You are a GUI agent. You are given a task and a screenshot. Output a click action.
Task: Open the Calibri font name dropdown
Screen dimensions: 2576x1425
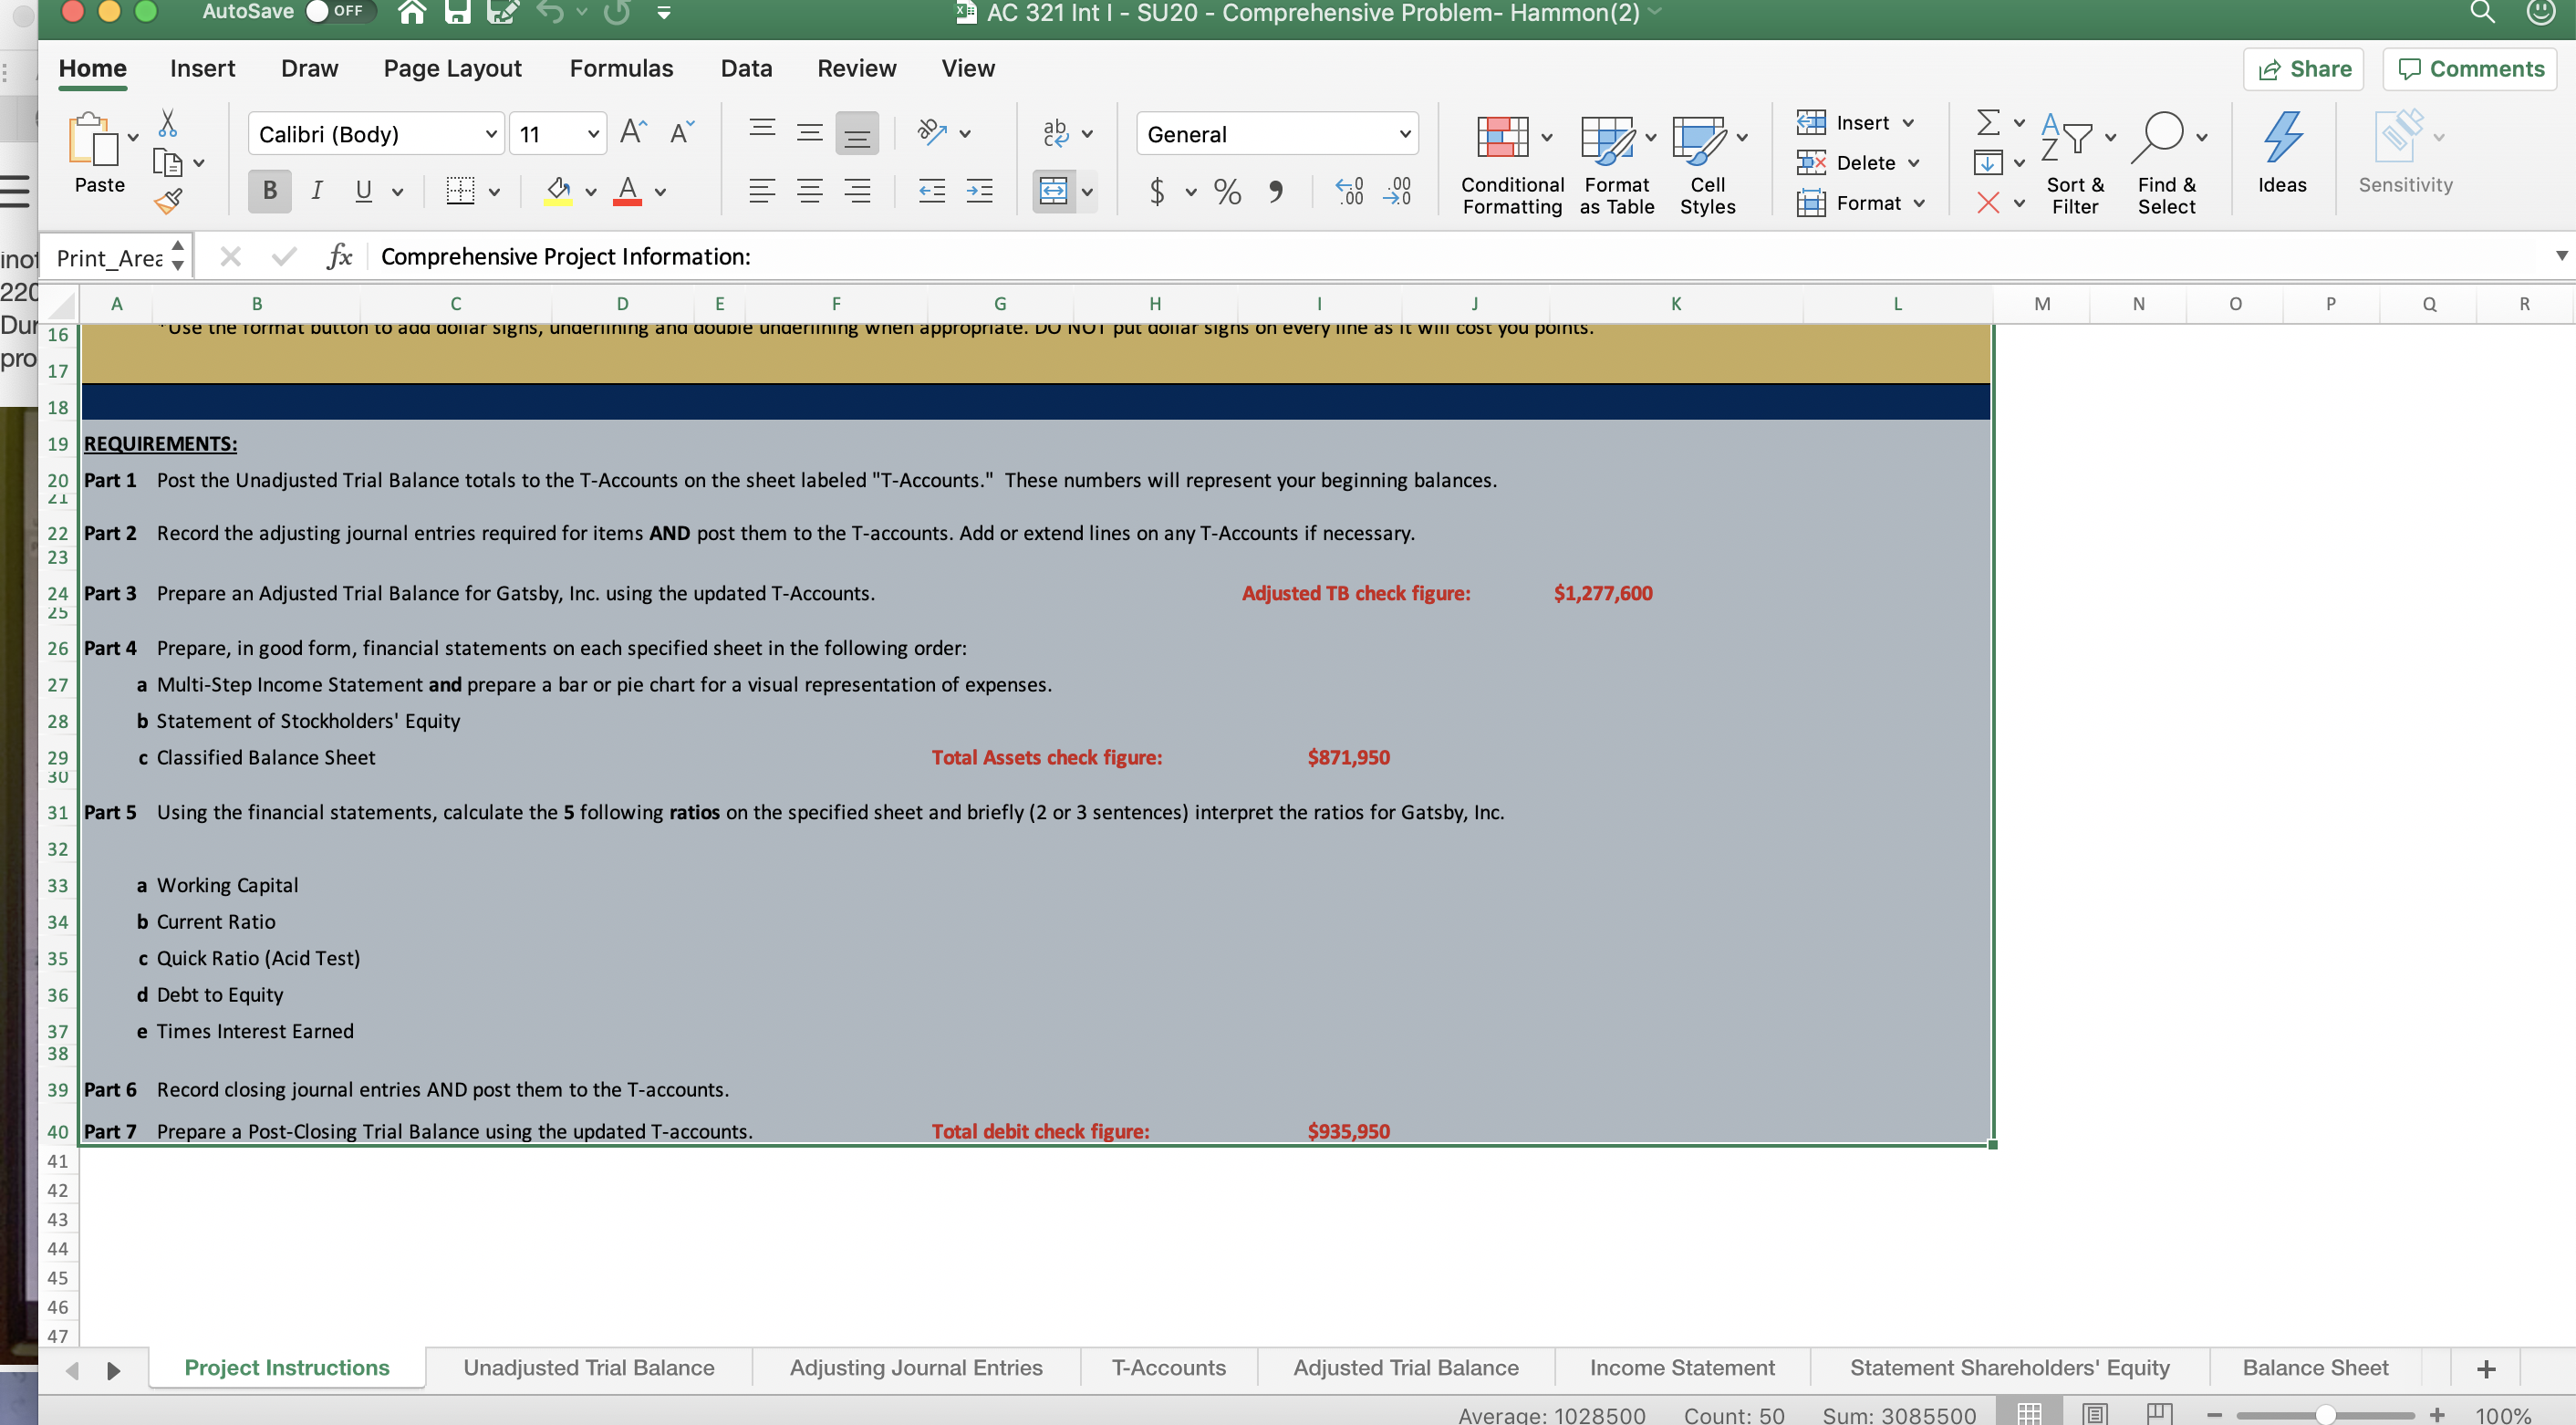[x=490, y=134]
